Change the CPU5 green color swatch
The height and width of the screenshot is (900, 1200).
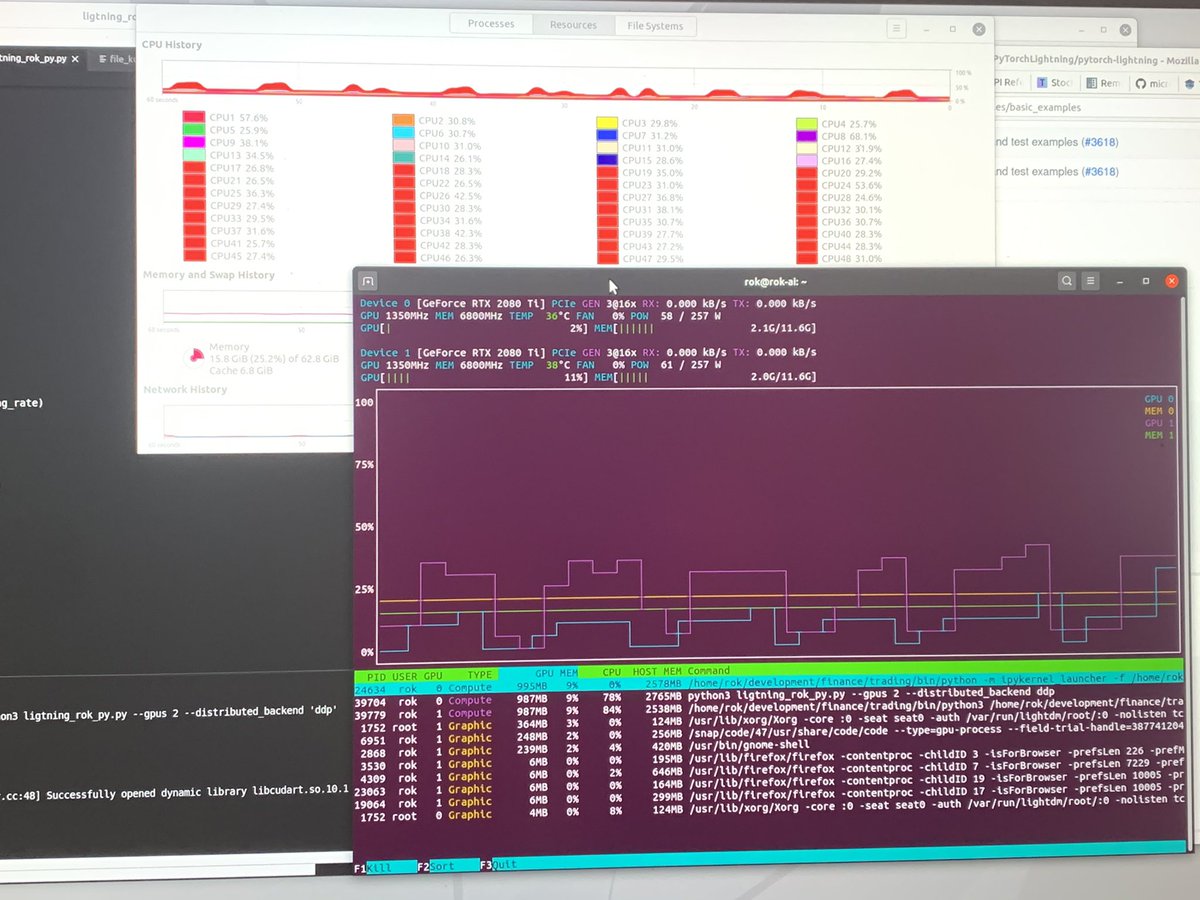pos(194,130)
